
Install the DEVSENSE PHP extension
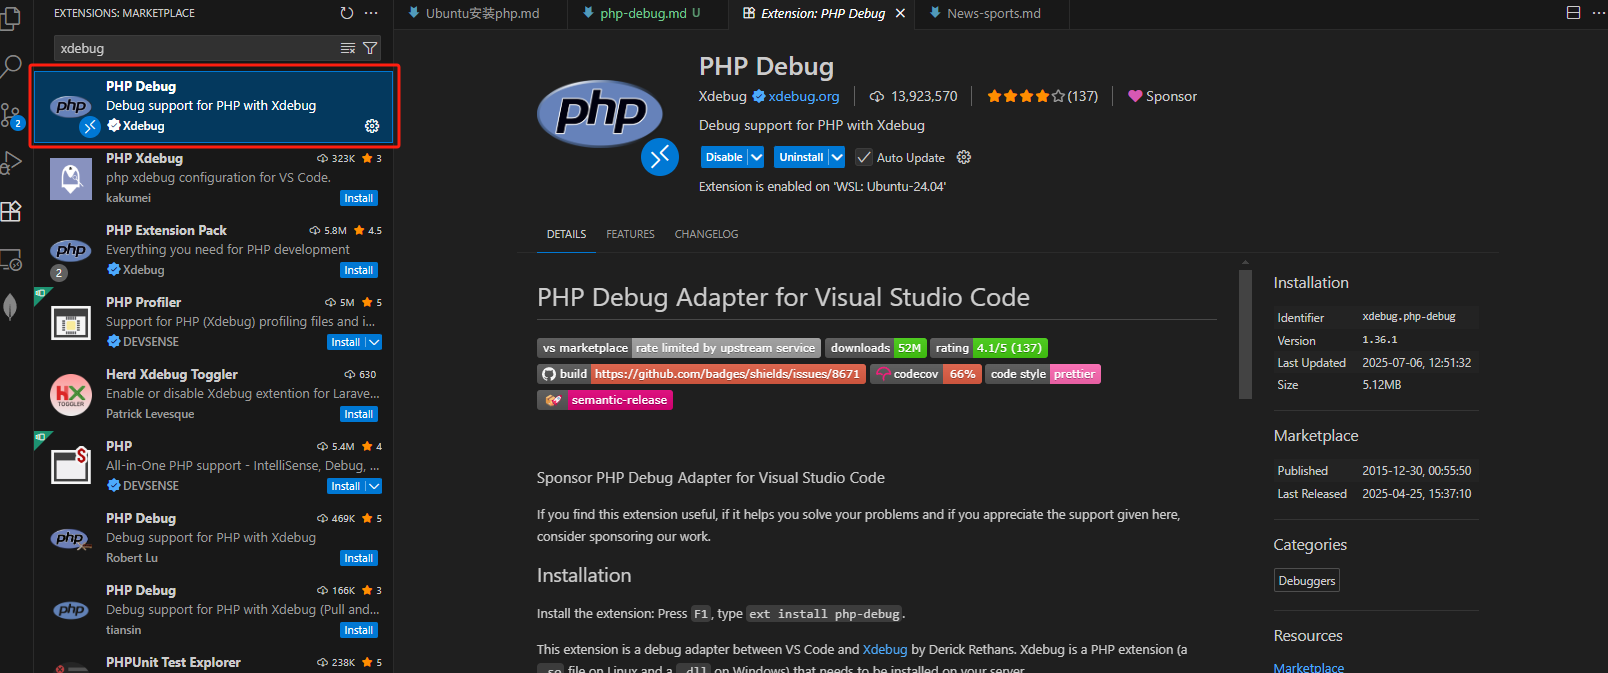coord(346,486)
